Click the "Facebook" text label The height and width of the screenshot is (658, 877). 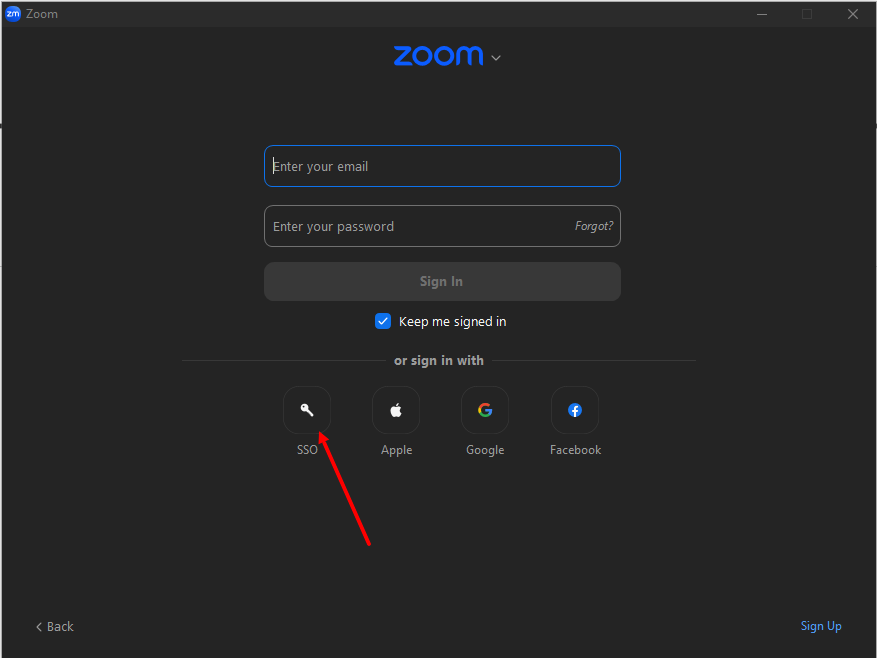click(x=575, y=450)
